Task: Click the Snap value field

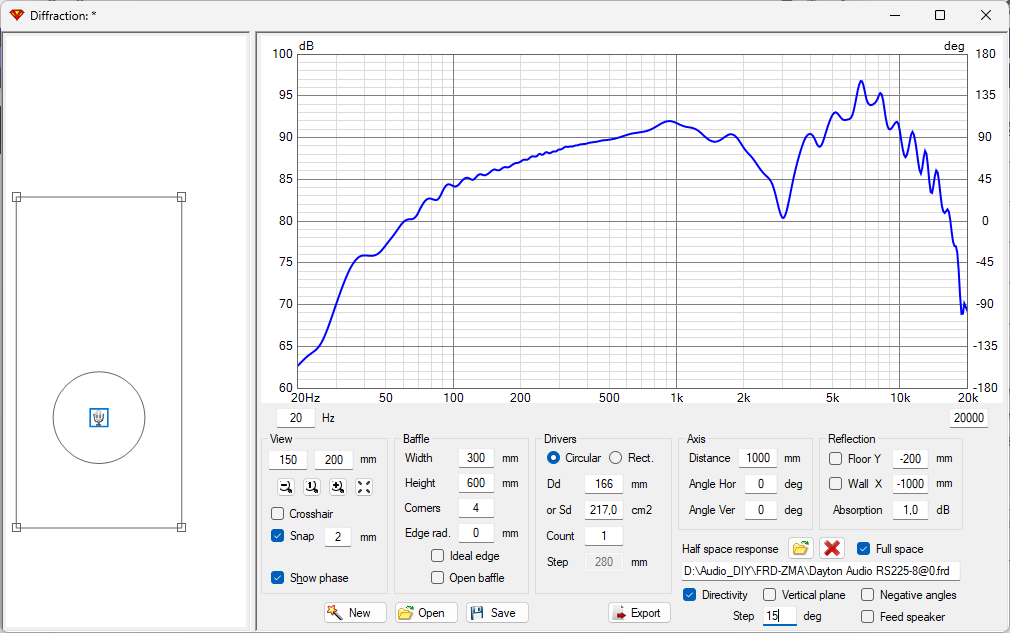Action: point(338,536)
